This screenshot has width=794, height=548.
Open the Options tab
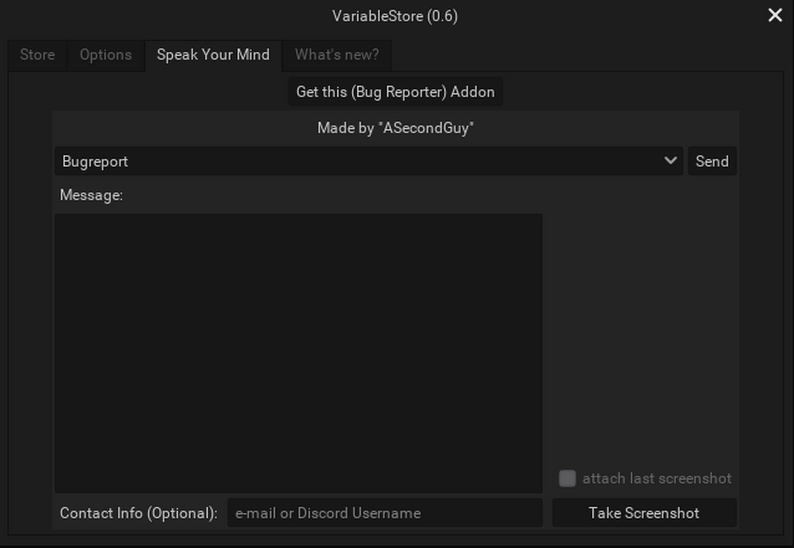(105, 55)
